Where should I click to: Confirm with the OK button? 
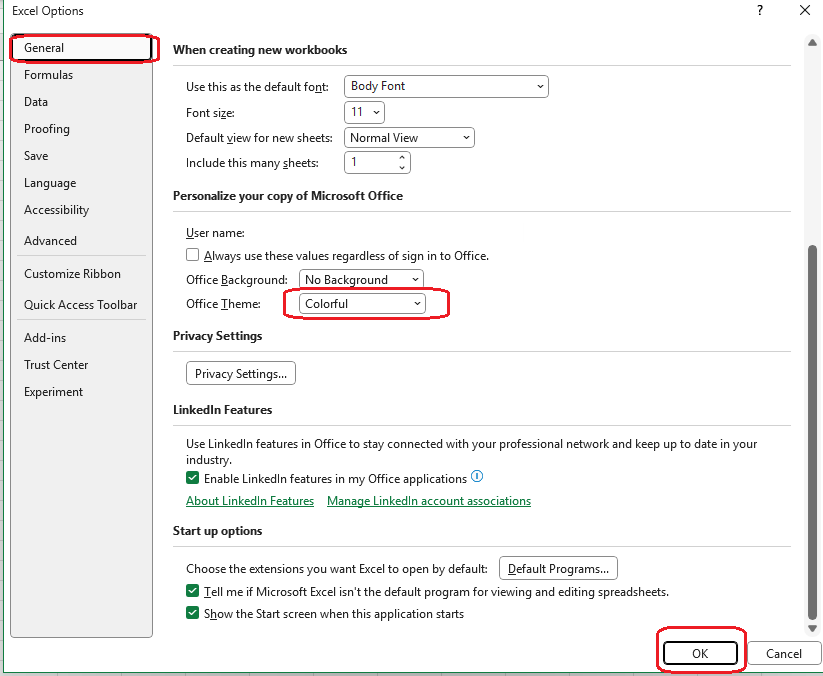coord(700,653)
